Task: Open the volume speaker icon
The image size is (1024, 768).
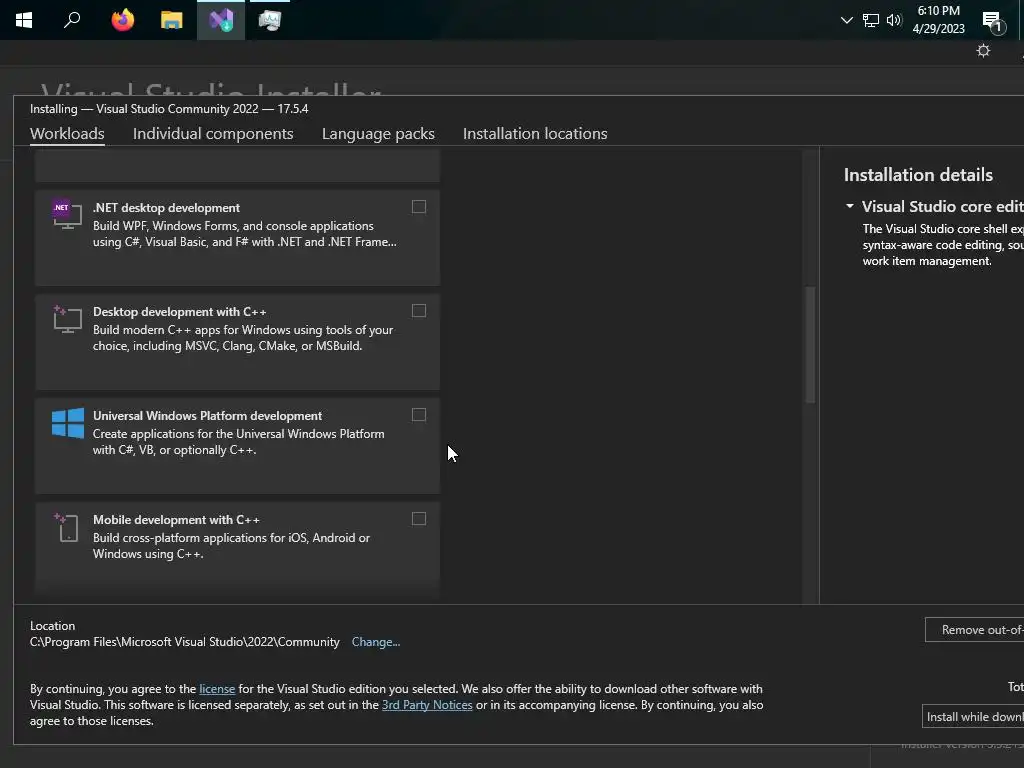Action: pyautogui.click(x=894, y=20)
